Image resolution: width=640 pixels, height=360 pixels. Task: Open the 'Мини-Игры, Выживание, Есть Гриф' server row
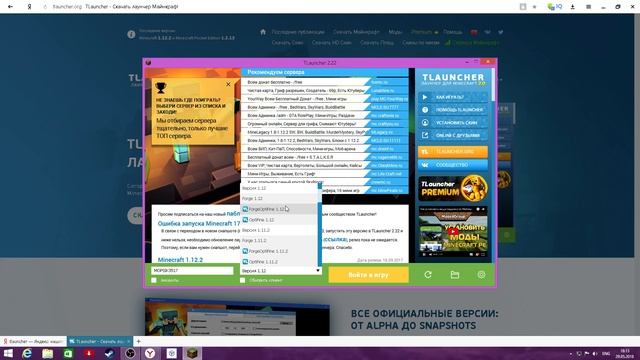(324, 174)
